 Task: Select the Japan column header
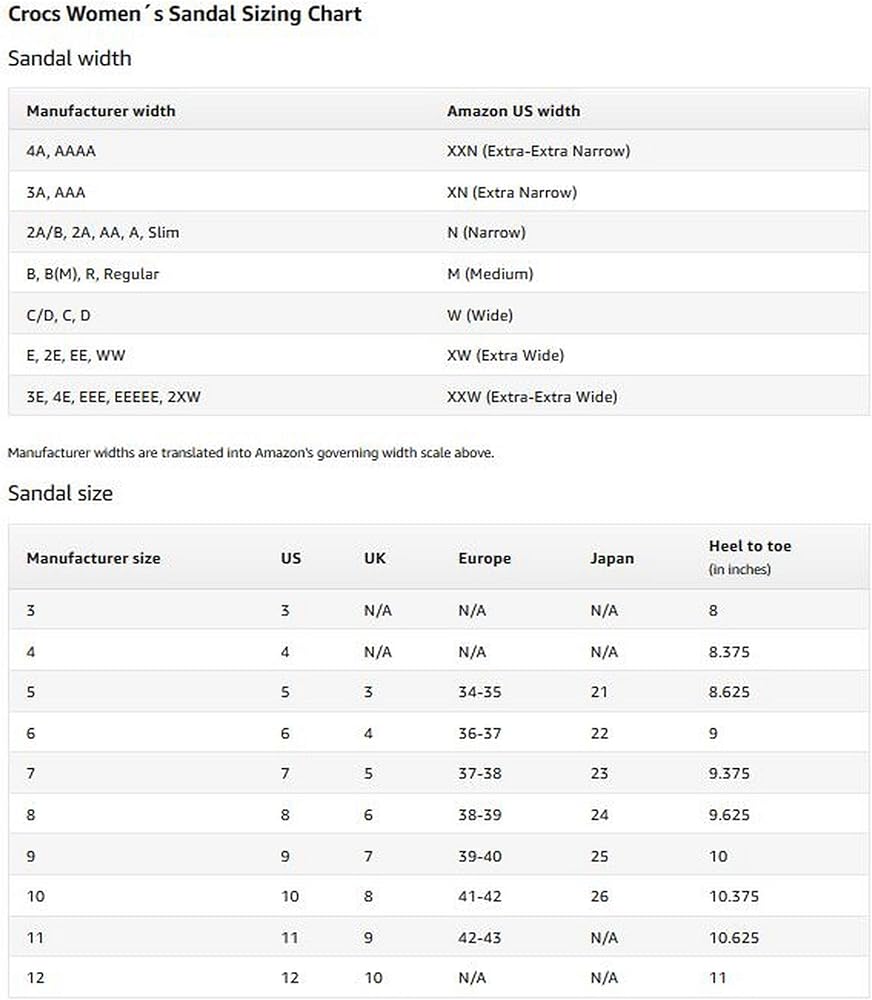612,558
